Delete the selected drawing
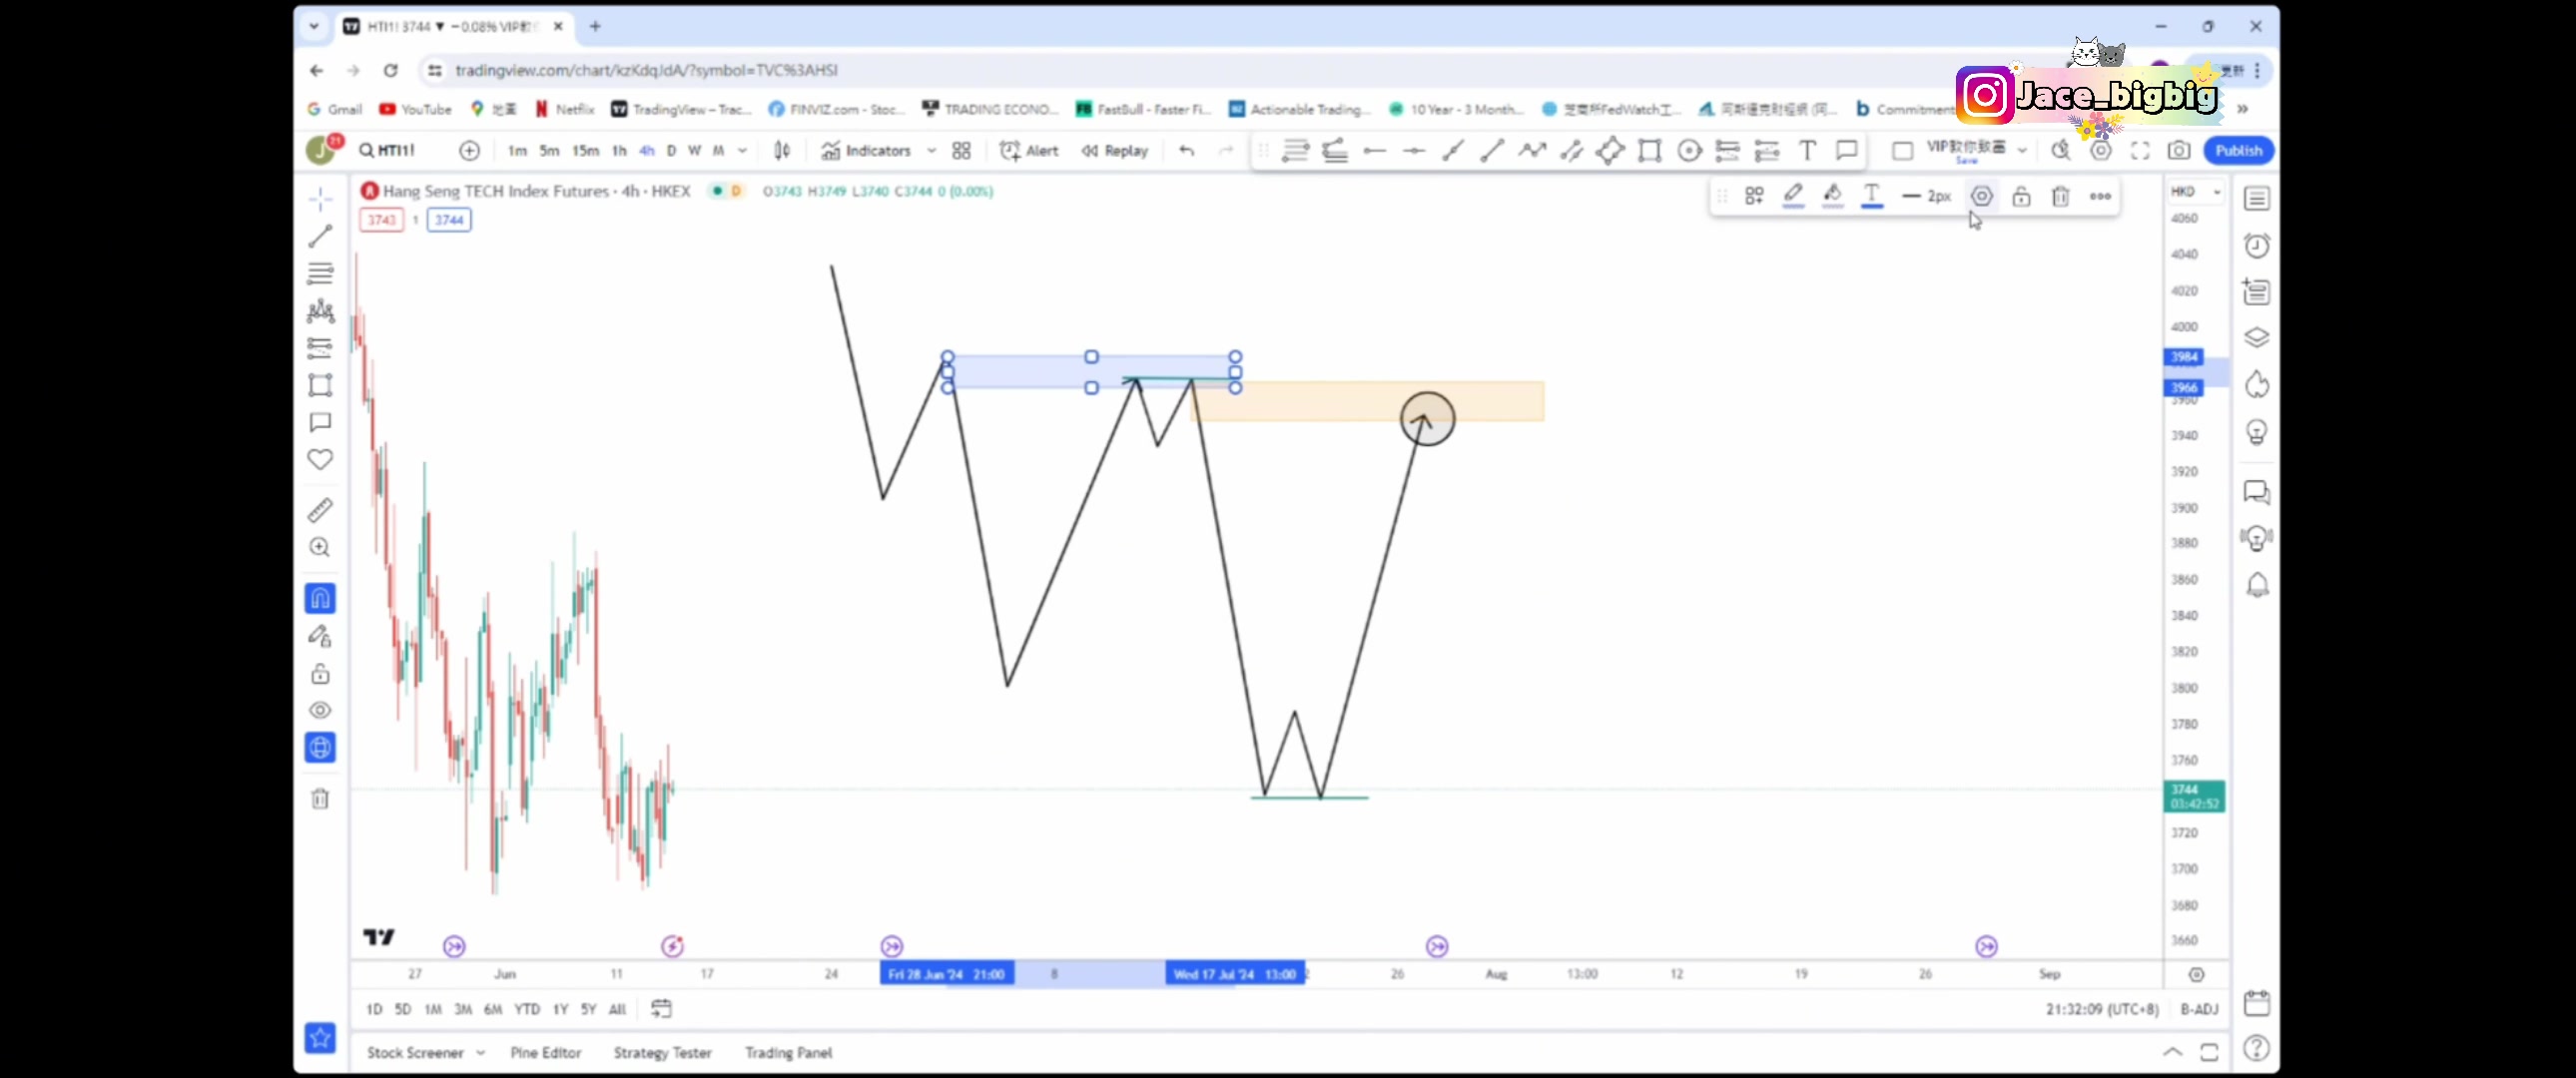This screenshot has width=2576, height=1078. click(x=2061, y=196)
